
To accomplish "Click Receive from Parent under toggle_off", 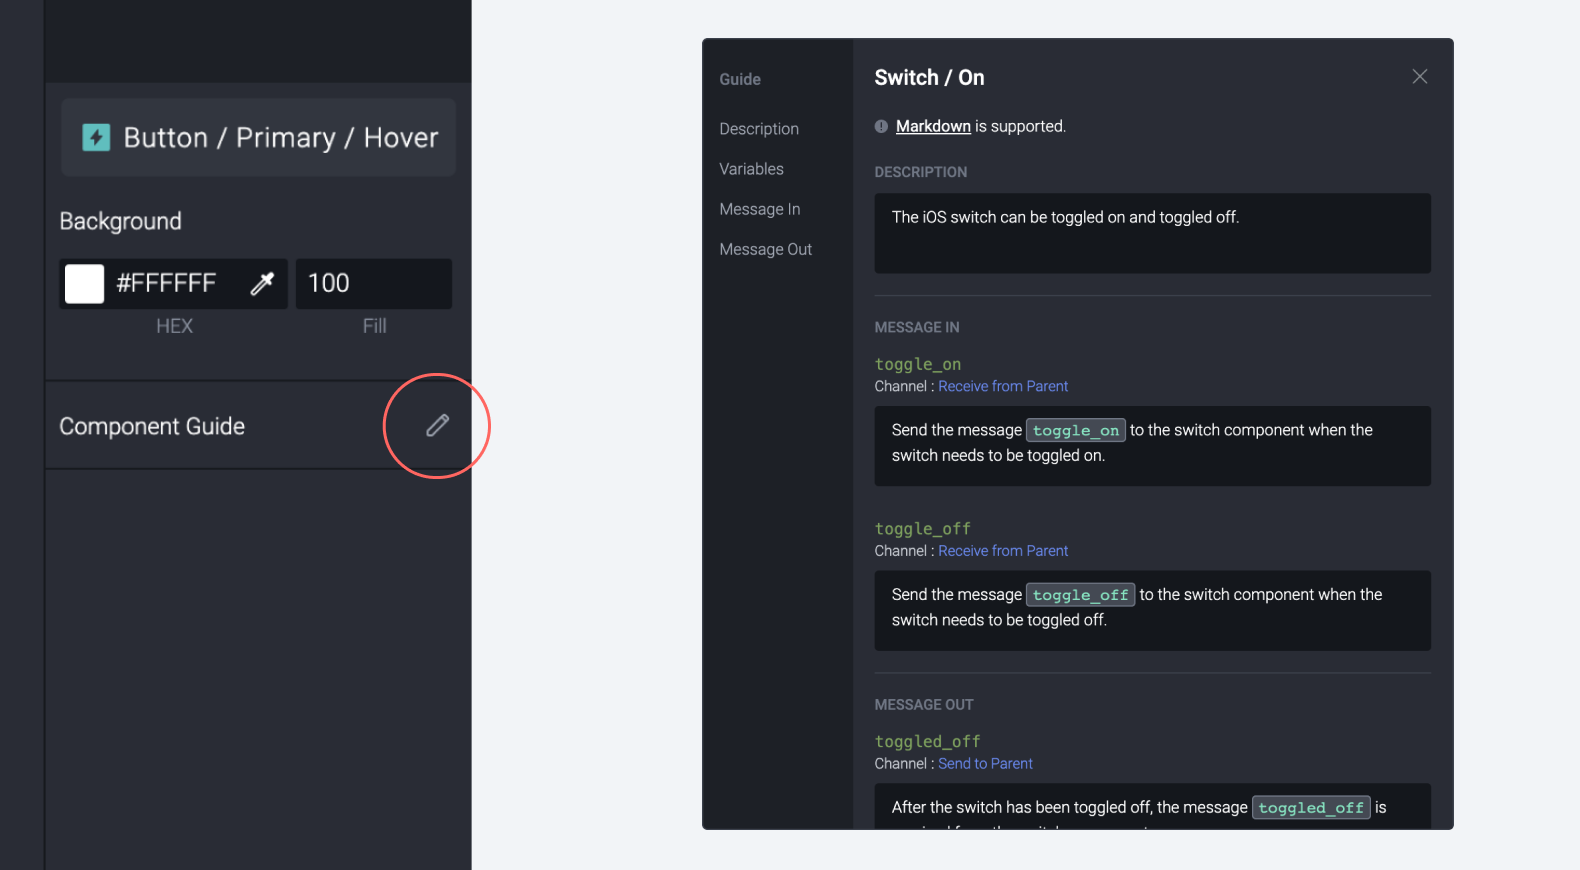I will click(1003, 551).
